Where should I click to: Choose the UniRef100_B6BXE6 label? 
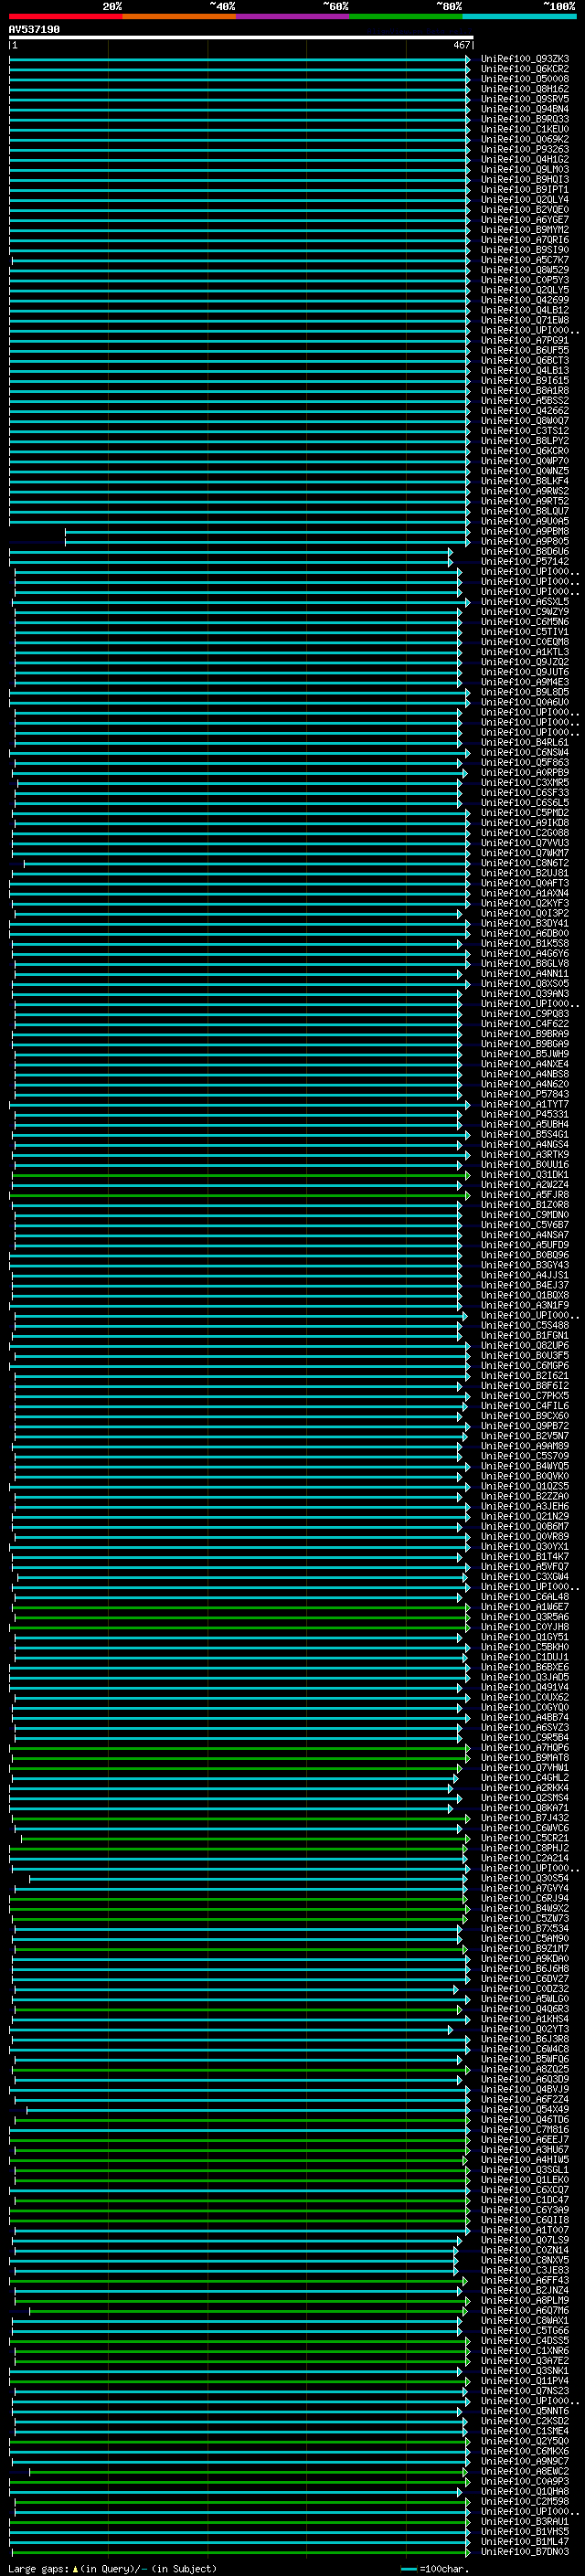pyautogui.click(x=525, y=1667)
